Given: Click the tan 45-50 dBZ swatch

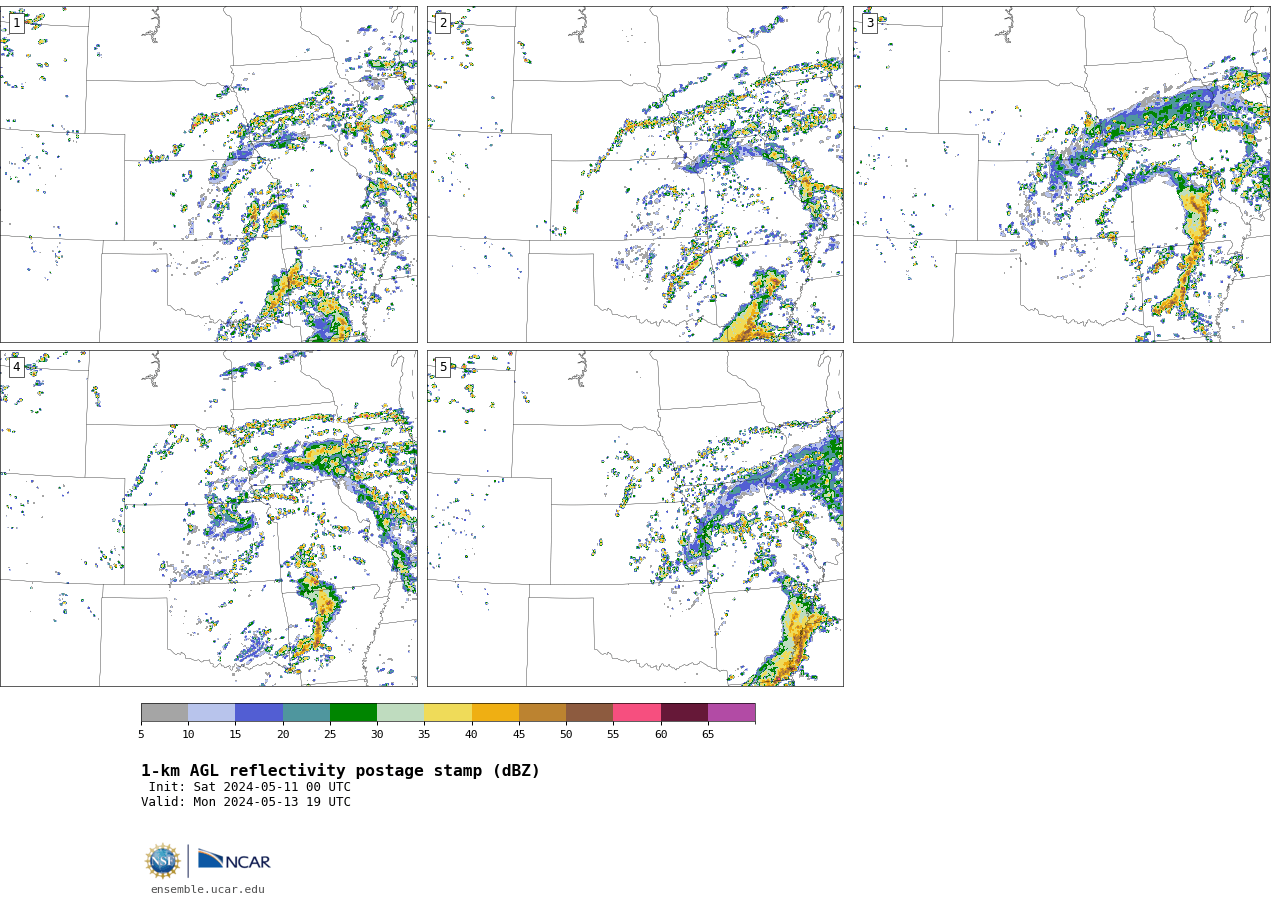Looking at the screenshot, I should pyautogui.click(x=542, y=712).
